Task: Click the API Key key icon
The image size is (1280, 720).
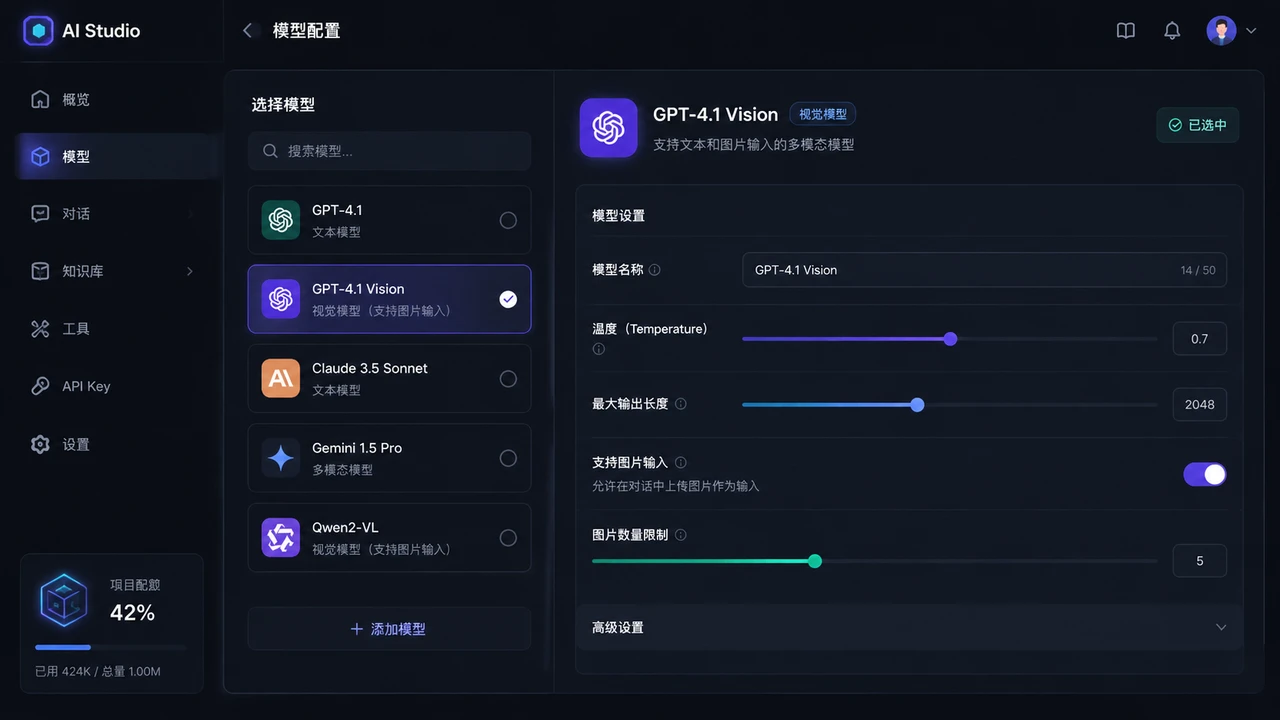Action: coord(40,386)
